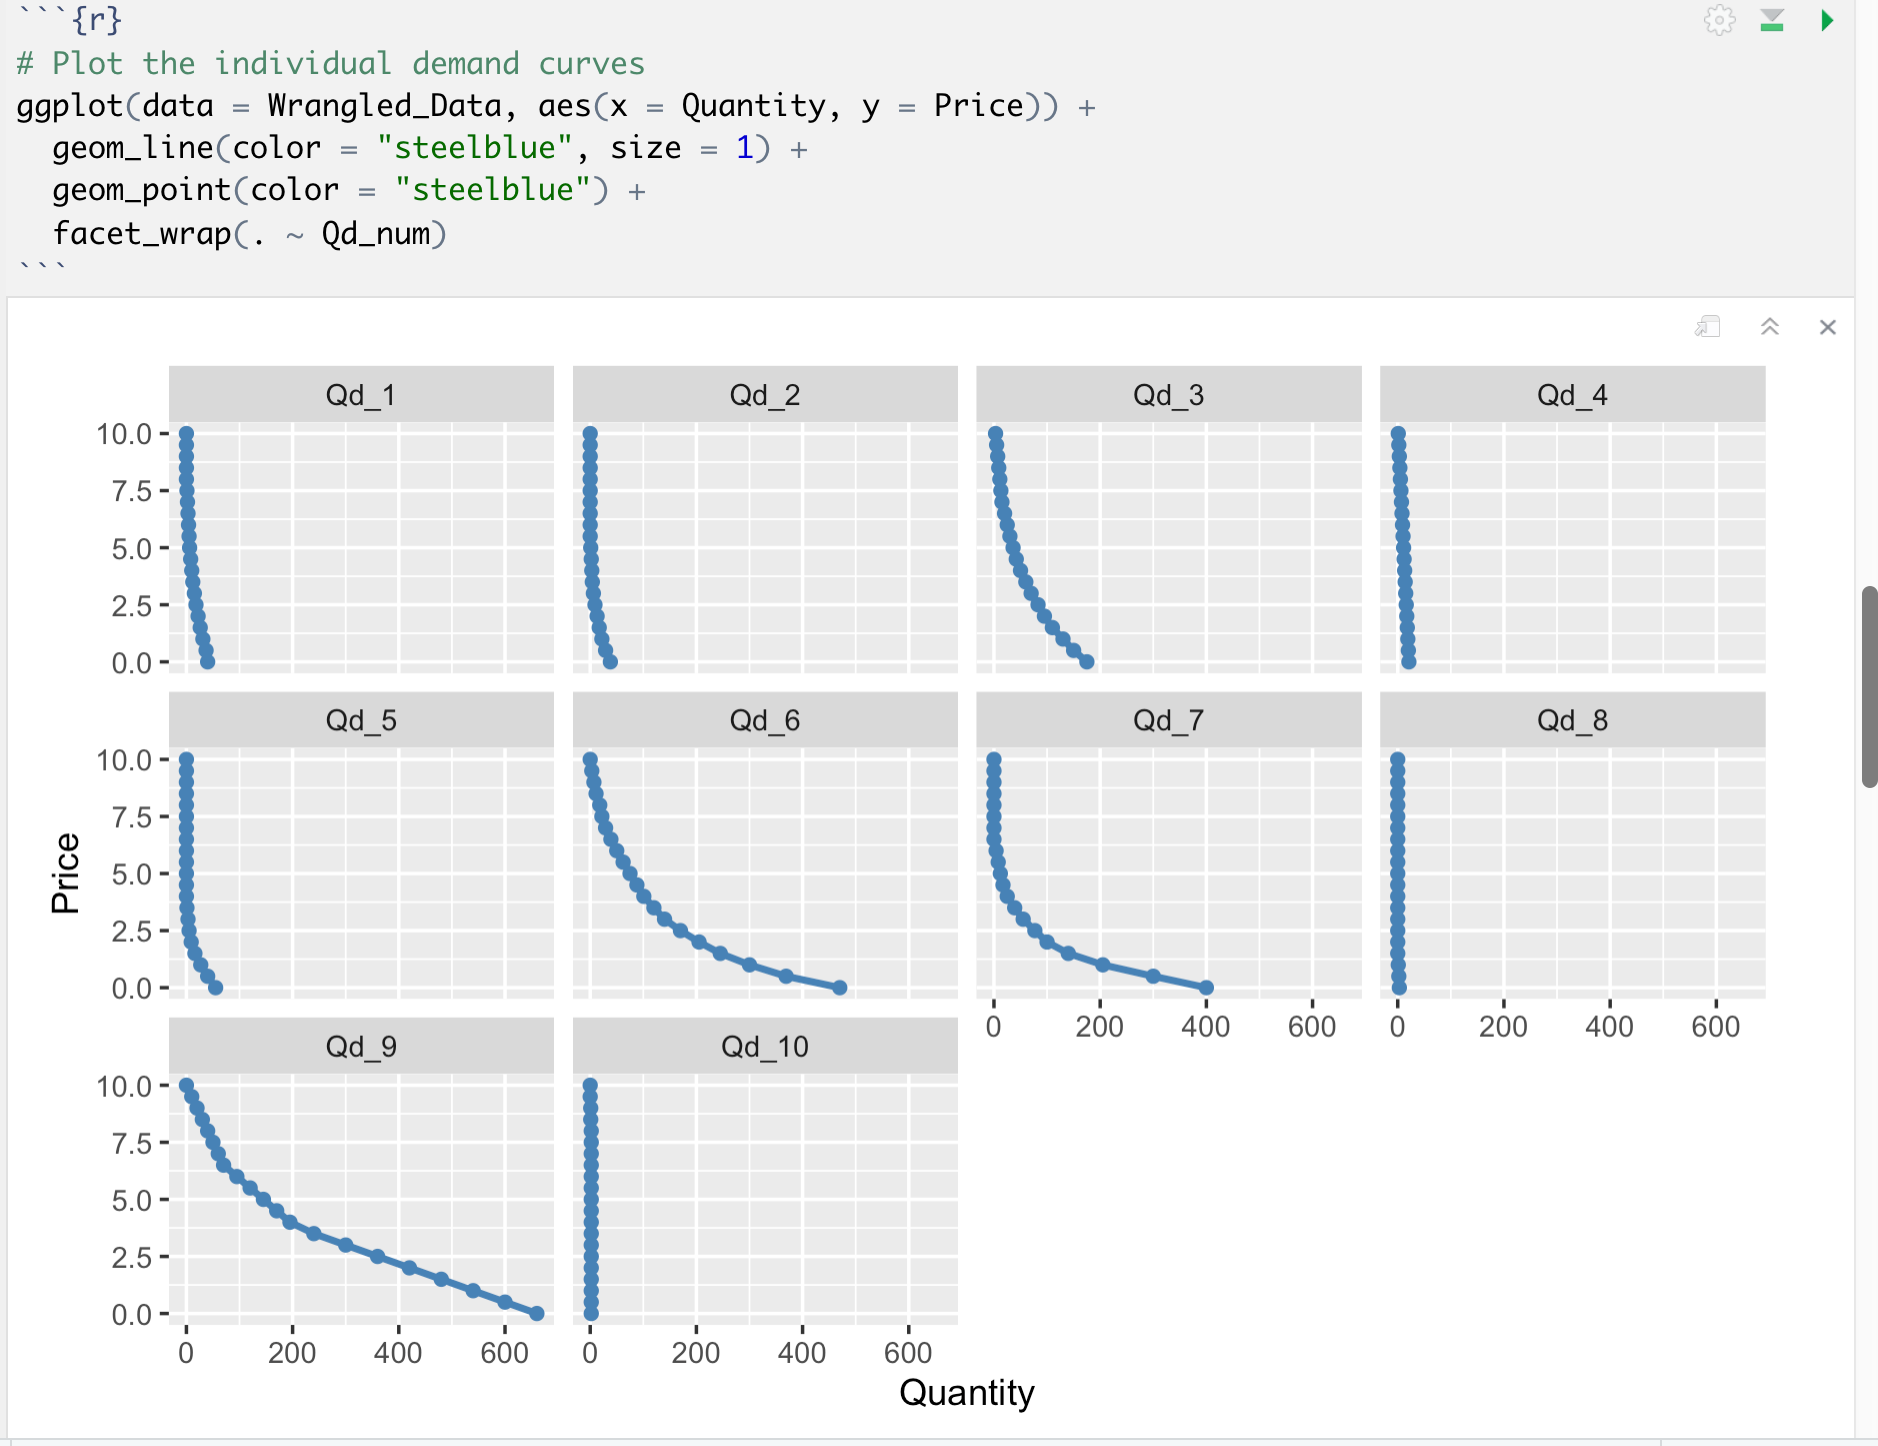Clear the chunk output
Image resolution: width=1878 pixels, height=1446 pixels.
(x=1828, y=327)
